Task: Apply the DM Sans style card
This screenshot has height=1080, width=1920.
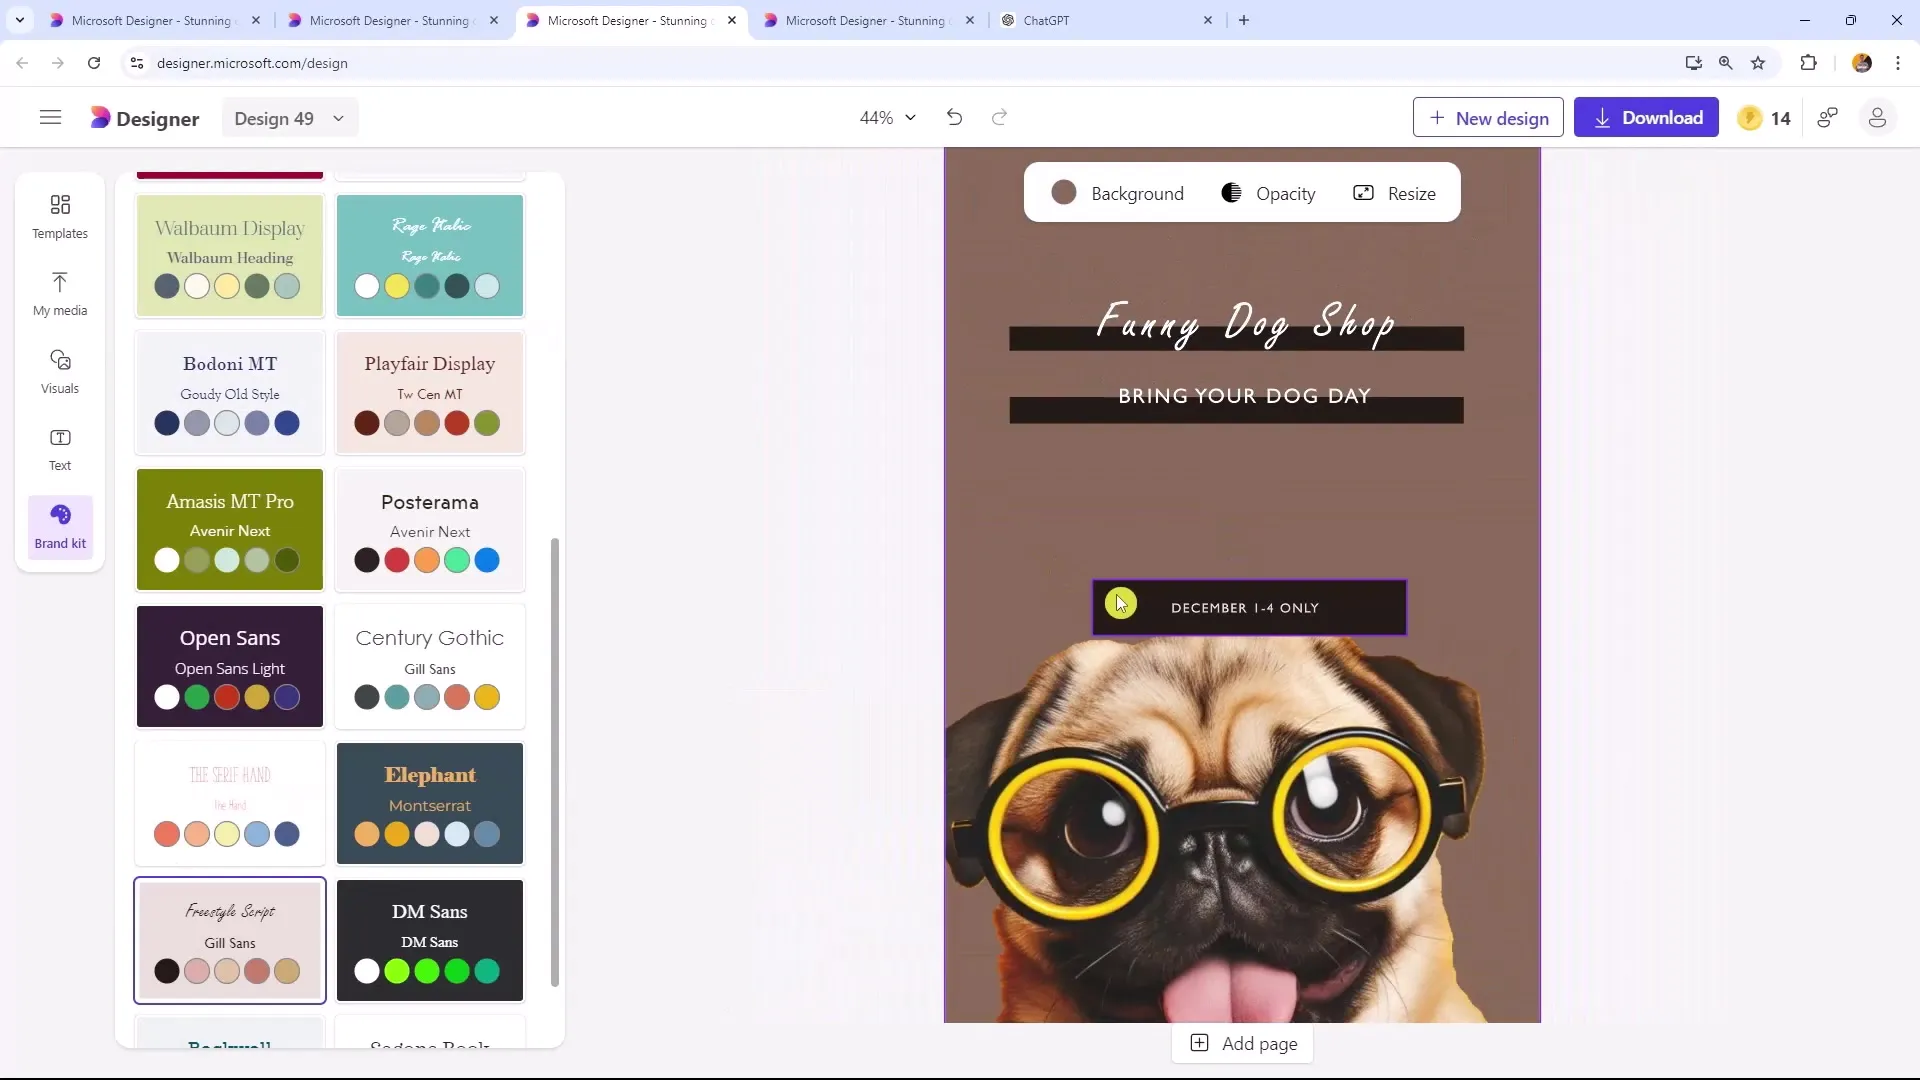Action: point(430,941)
